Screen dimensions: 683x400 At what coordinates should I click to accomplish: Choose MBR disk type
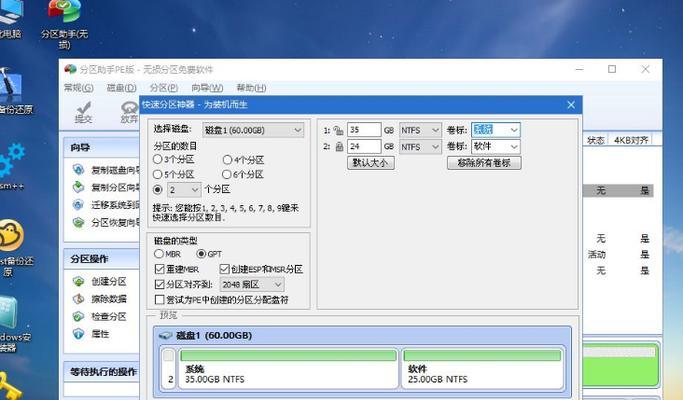click(167, 254)
